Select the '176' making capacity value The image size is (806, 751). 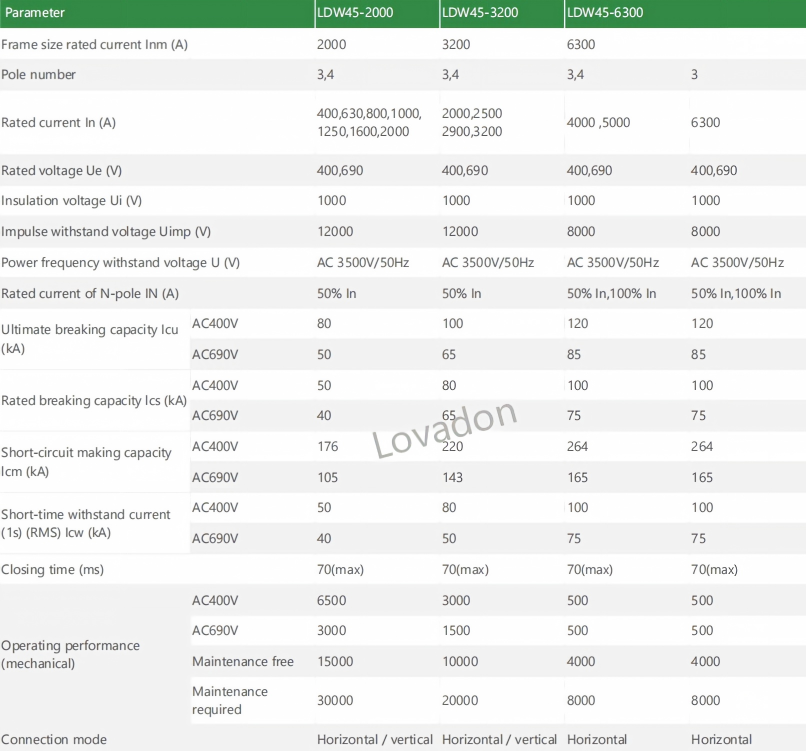(x=327, y=446)
